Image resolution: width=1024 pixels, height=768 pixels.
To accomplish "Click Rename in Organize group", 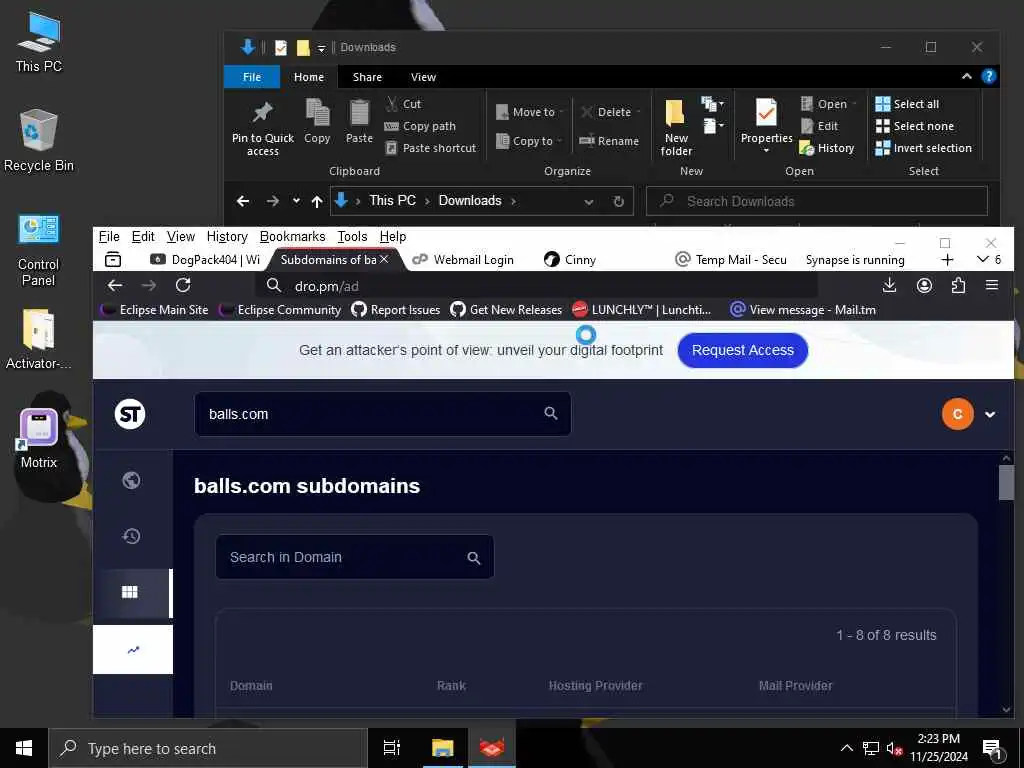I will tap(609, 140).
